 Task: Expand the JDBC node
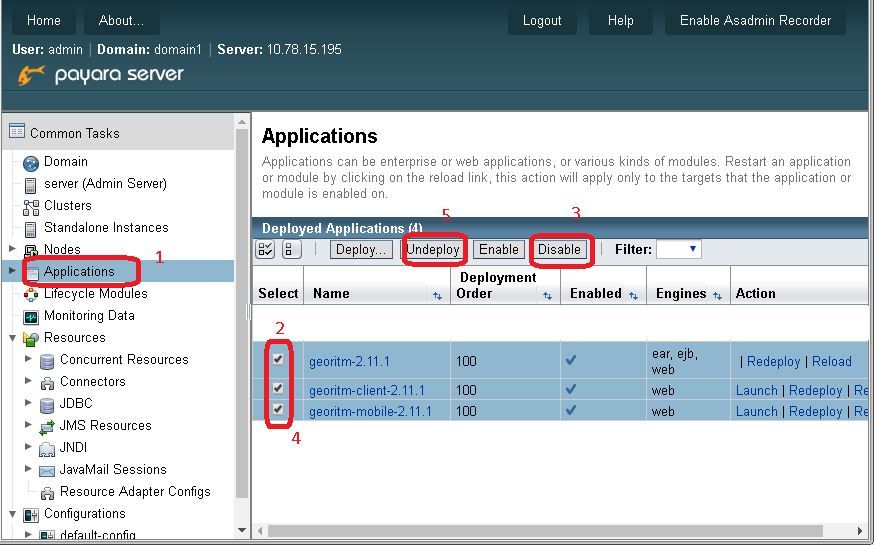[x=28, y=402]
